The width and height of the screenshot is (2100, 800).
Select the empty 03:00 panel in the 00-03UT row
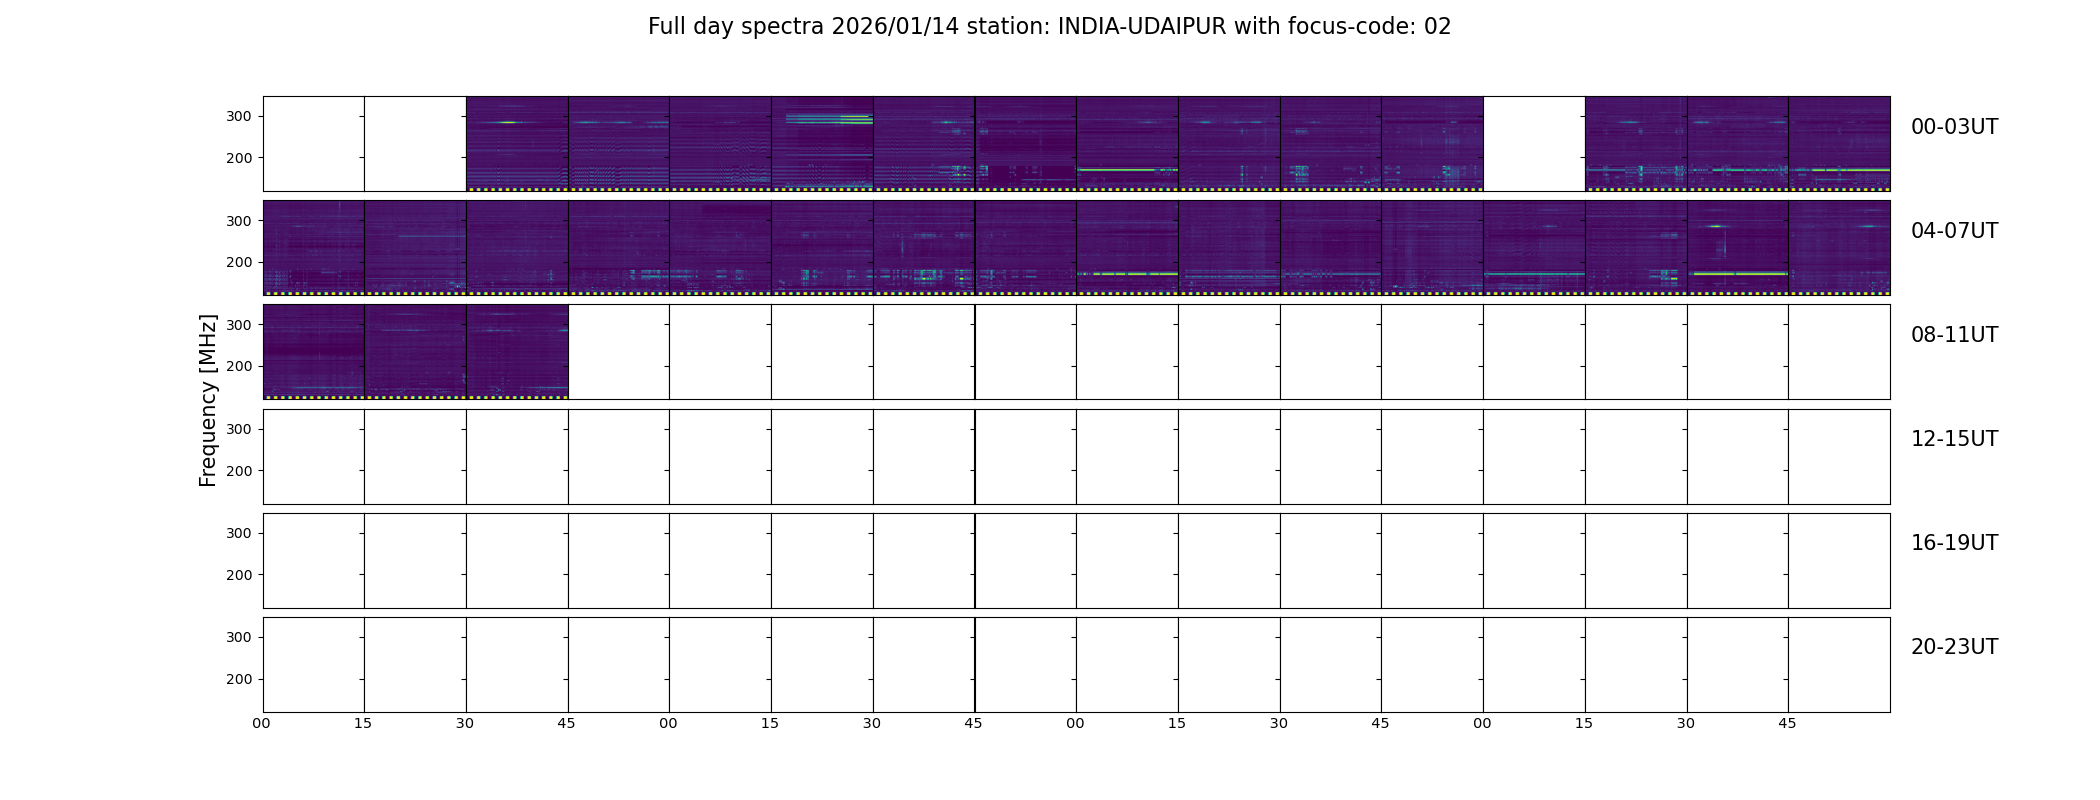(x=1534, y=144)
